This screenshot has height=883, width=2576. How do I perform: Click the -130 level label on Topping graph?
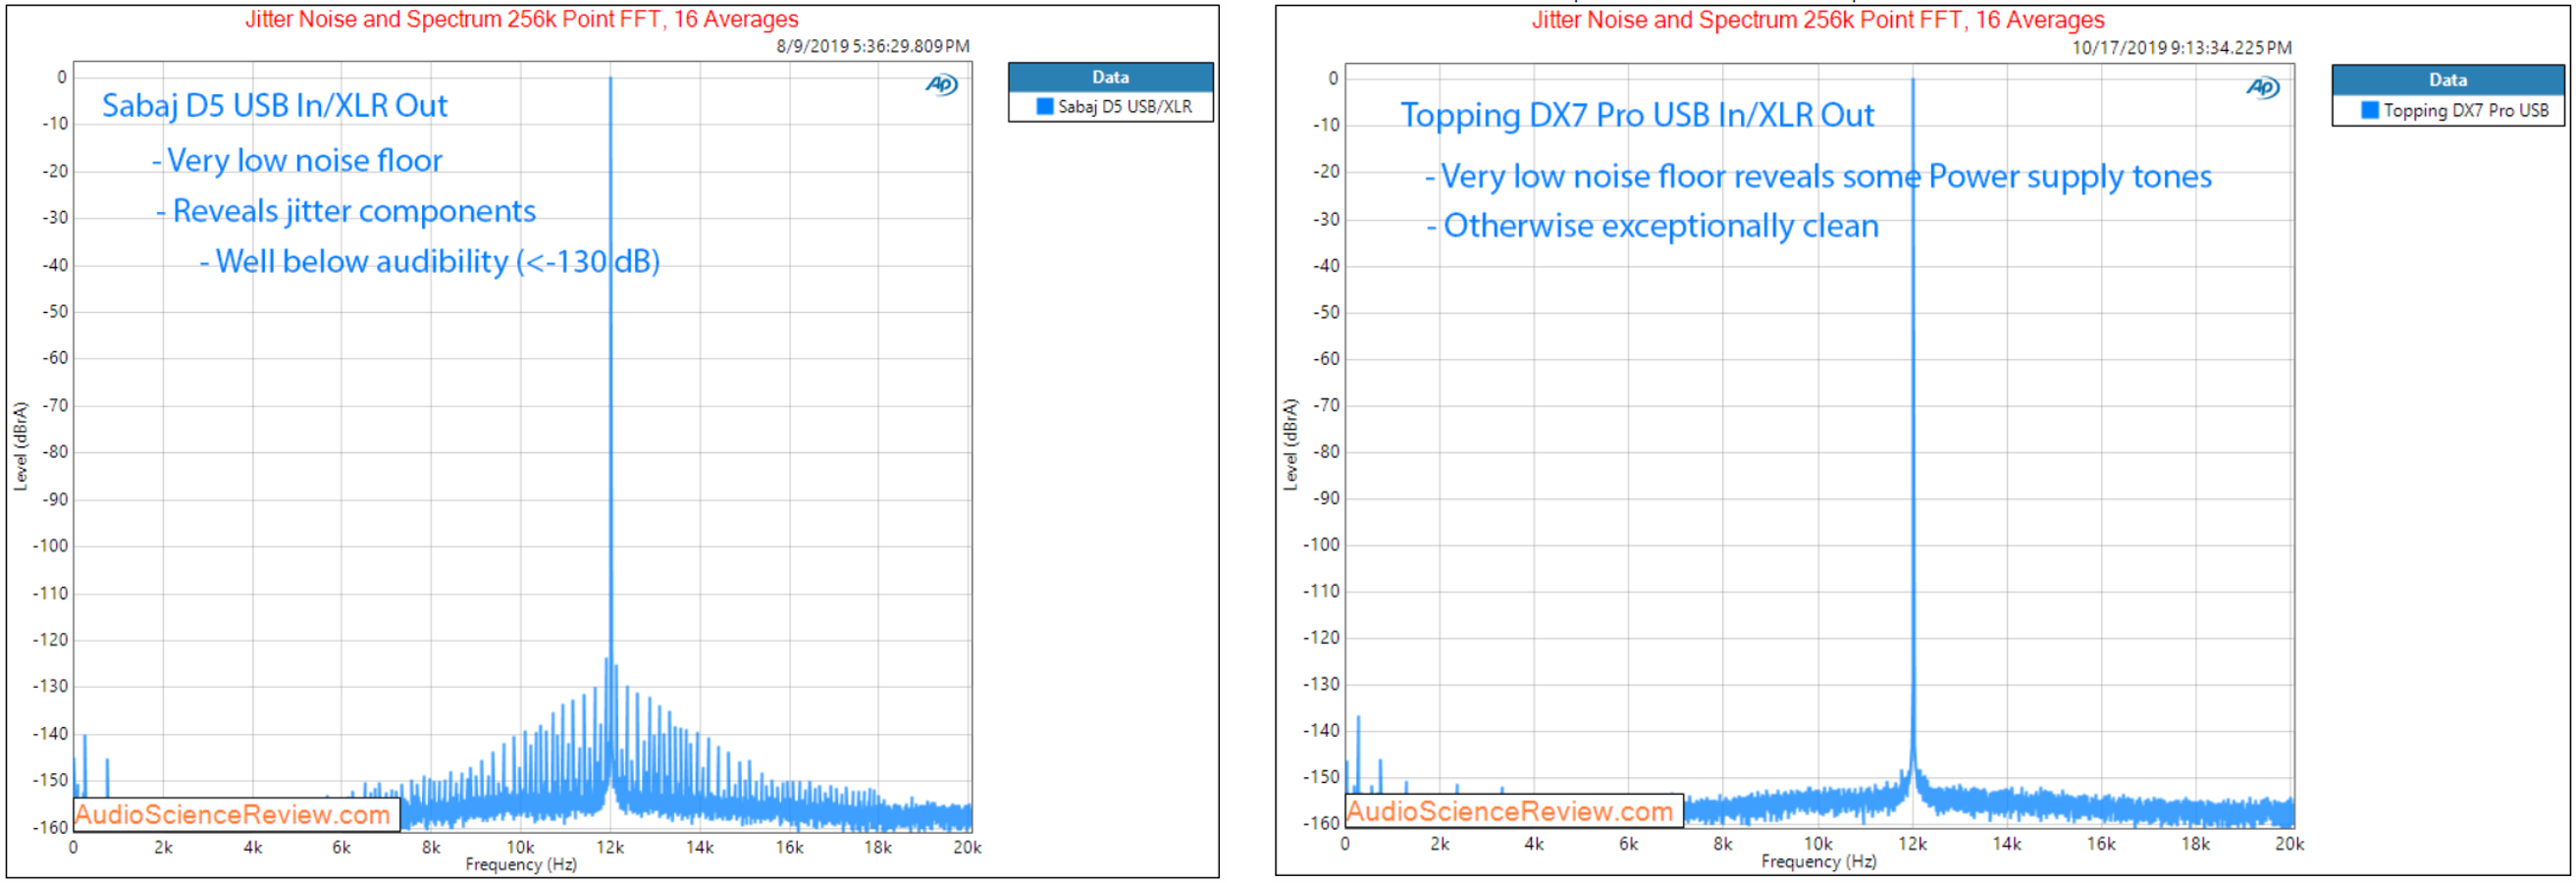(x=1321, y=685)
